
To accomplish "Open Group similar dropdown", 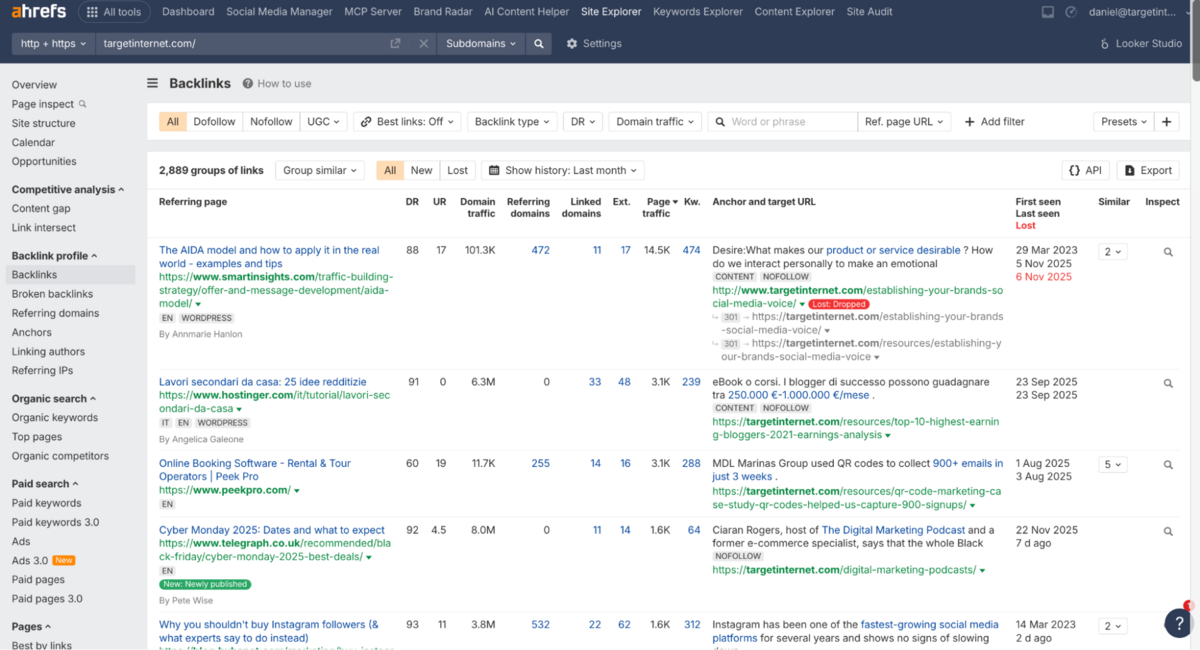I will click(x=320, y=171).
